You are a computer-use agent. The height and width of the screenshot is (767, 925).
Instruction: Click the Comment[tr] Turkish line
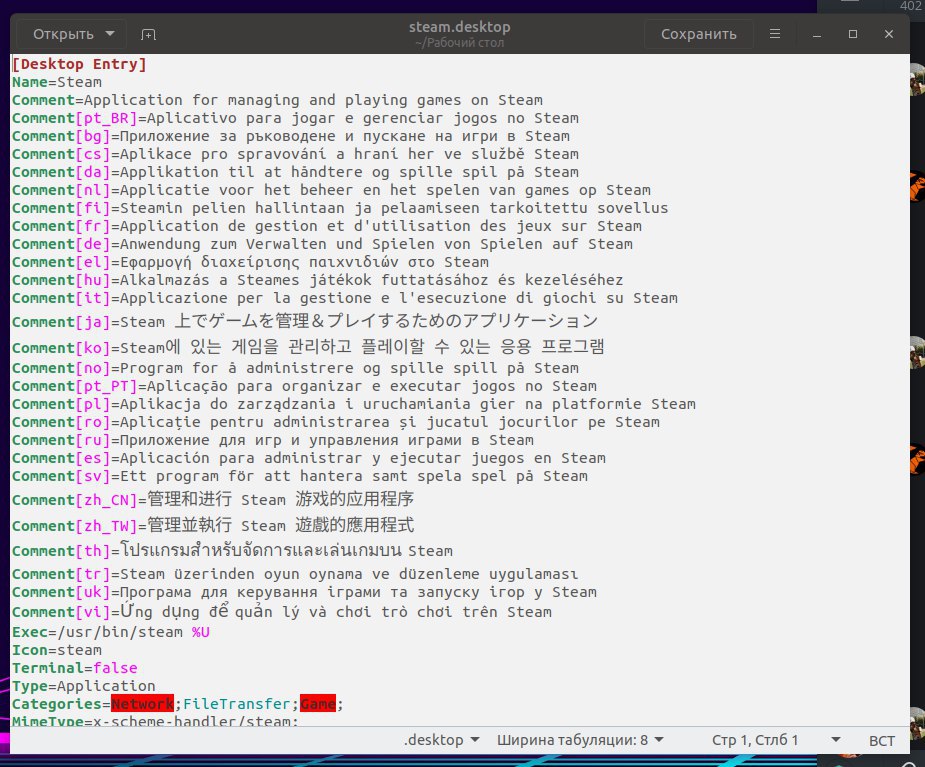(x=295, y=574)
